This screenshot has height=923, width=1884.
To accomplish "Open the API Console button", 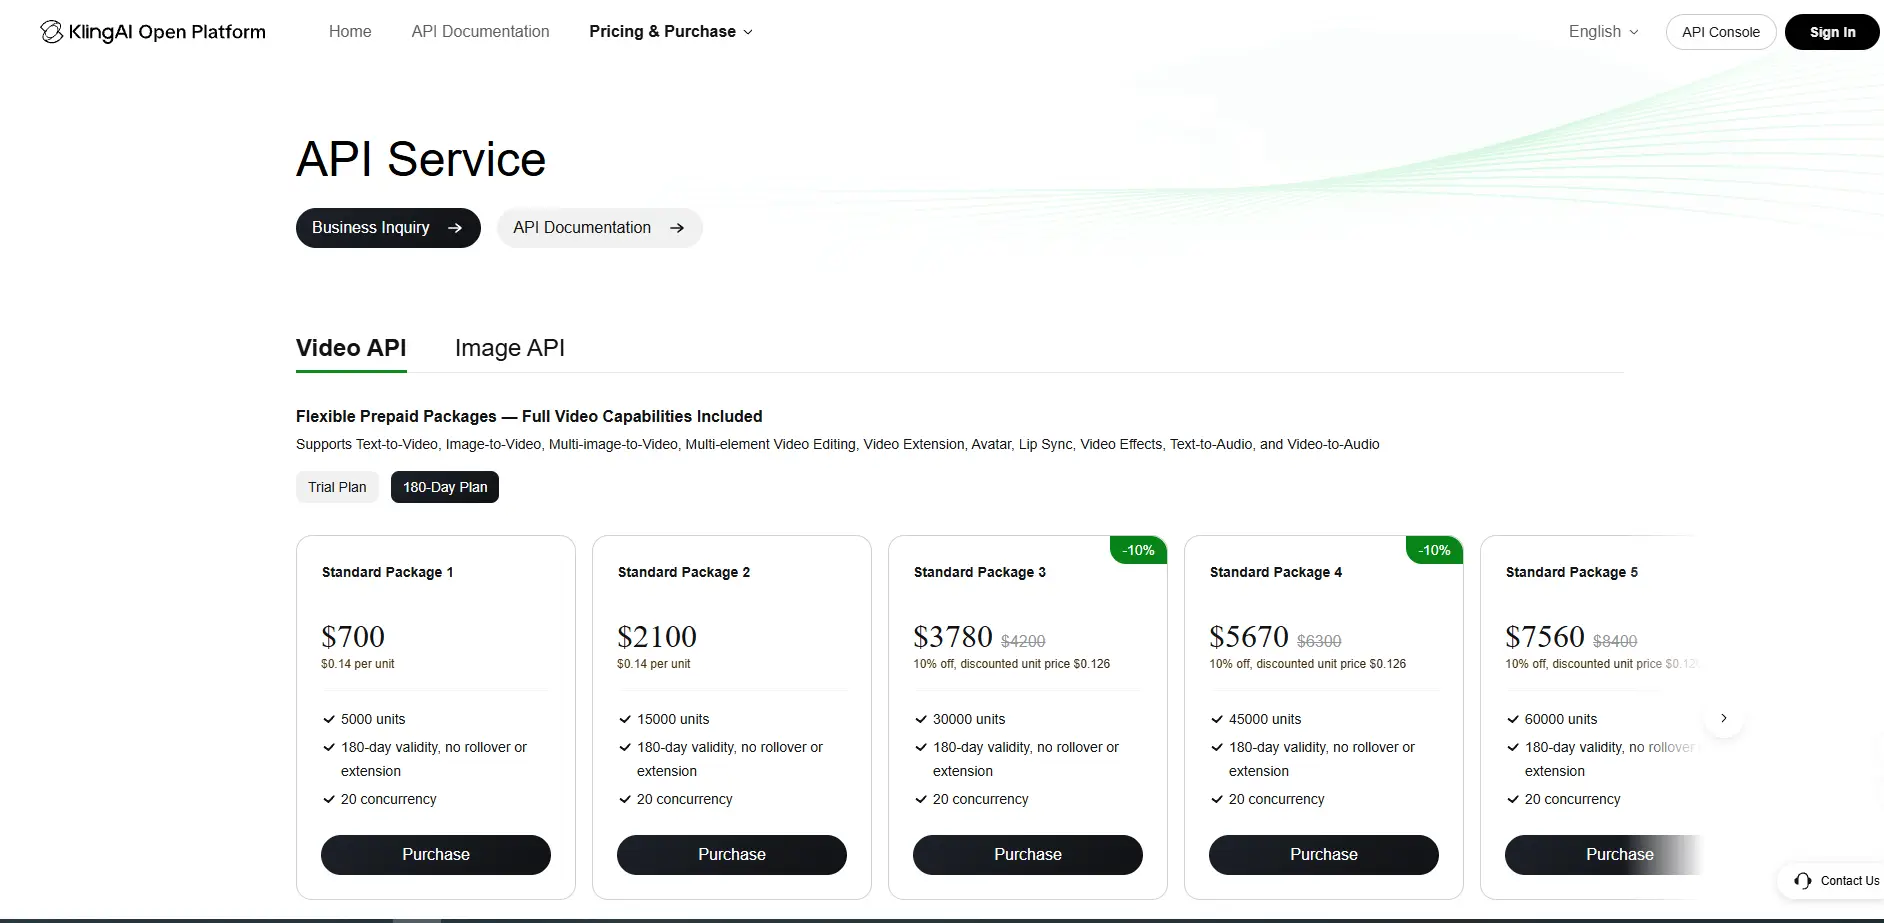I will click(x=1721, y=32).
